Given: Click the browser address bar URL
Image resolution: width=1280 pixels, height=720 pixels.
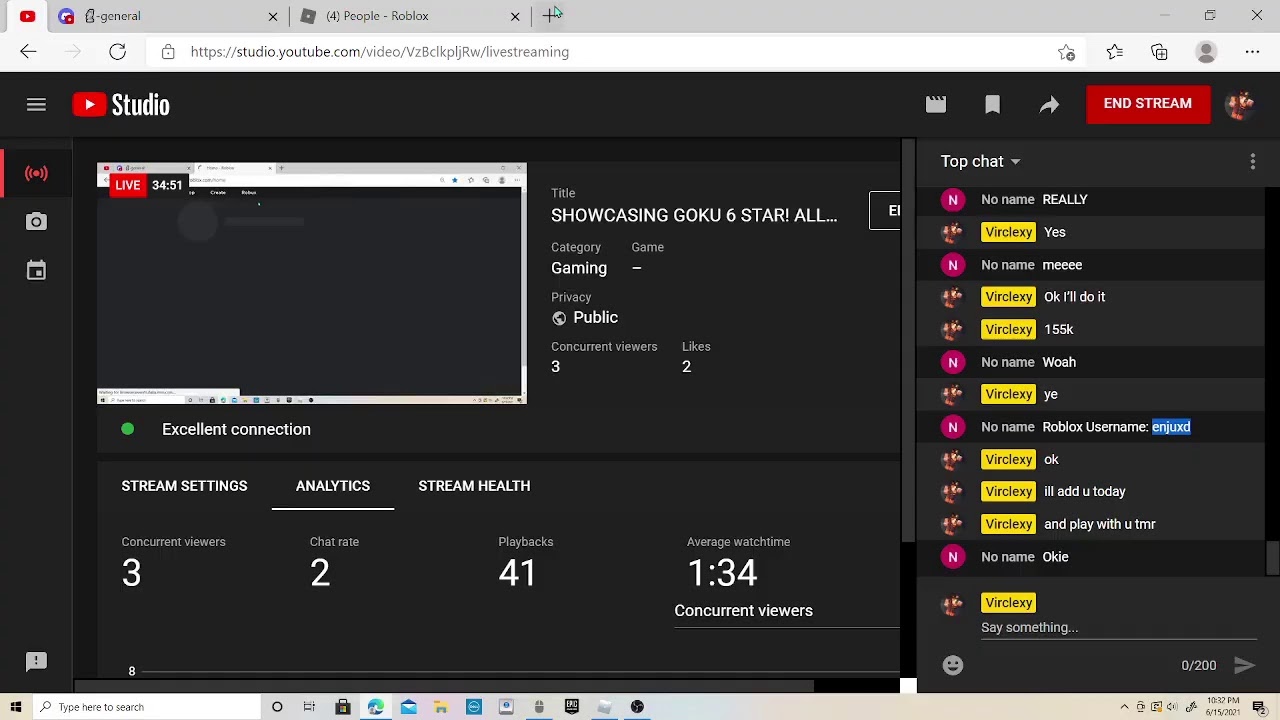Looking at the screenshot, I should 380,52.
